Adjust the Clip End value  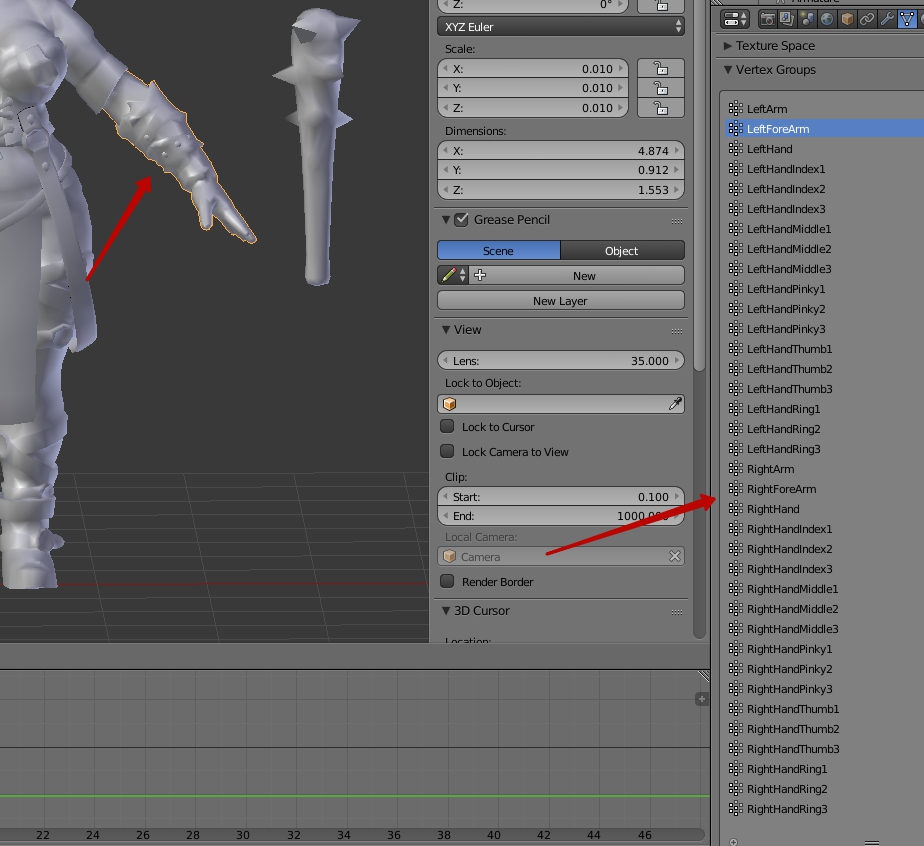click(x=561, y=515)
